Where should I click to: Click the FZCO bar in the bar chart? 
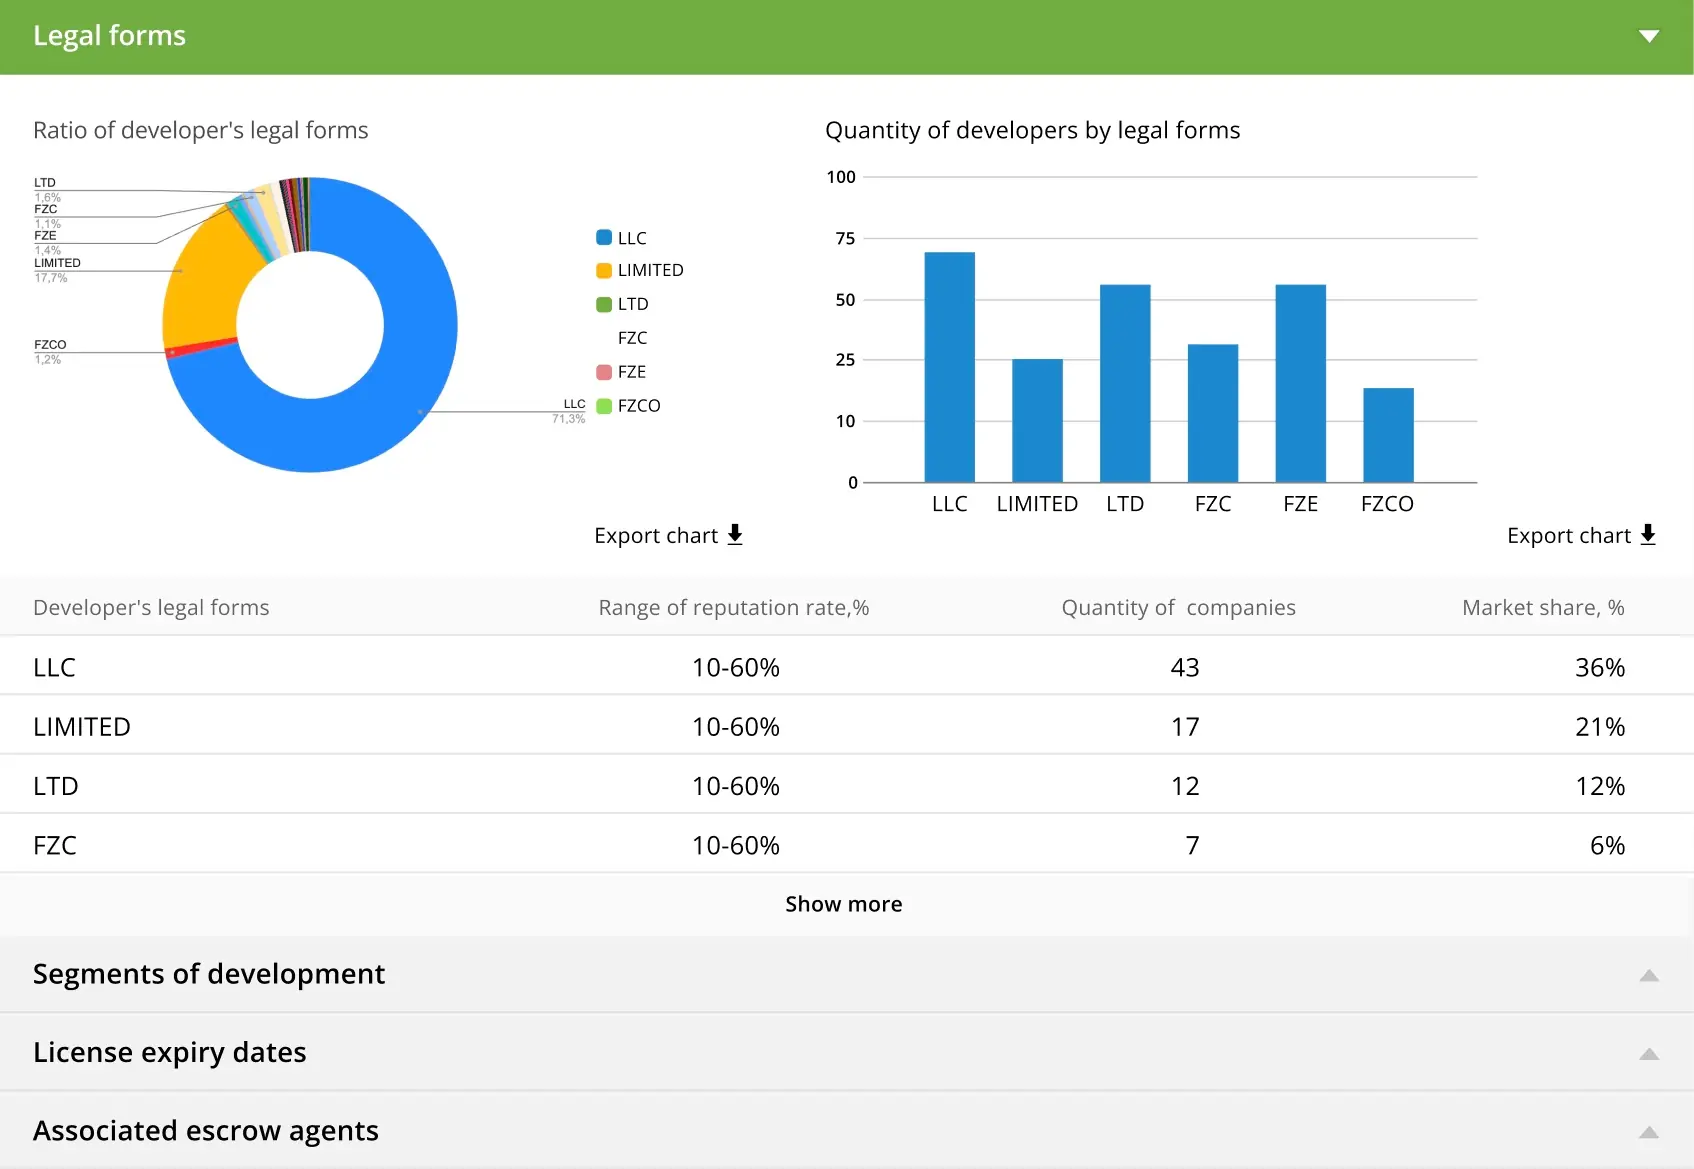[x=1388, y=435]
